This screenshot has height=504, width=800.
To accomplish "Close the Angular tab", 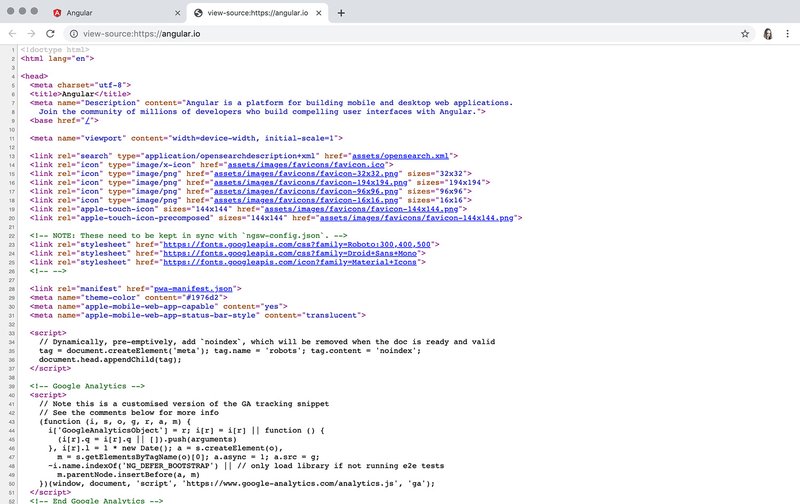I will click(x=178, y=13).
